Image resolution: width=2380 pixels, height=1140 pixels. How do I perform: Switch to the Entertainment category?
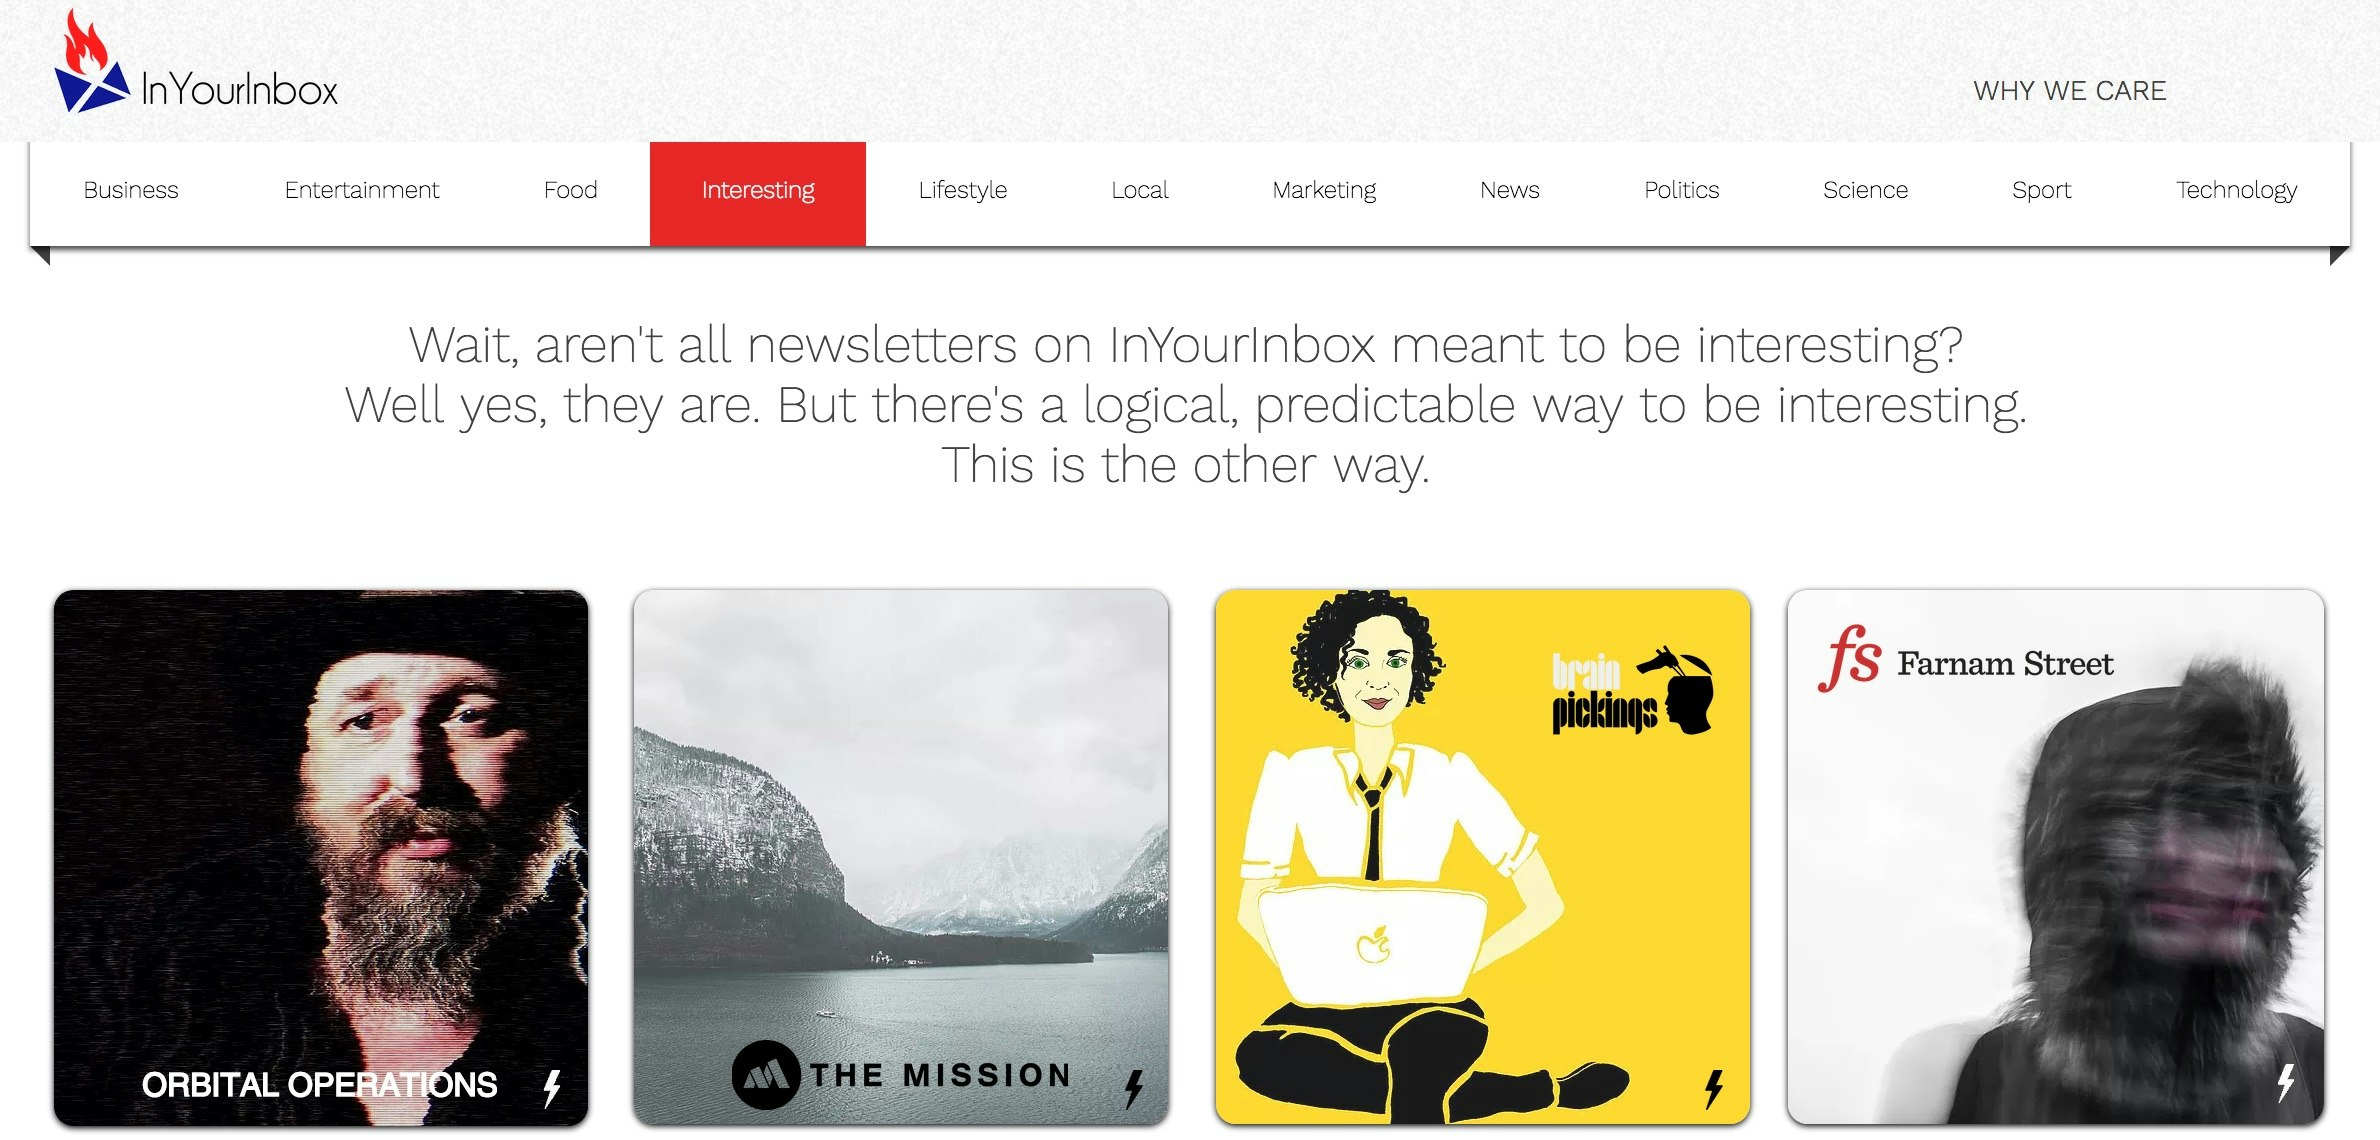coord(362,190)
